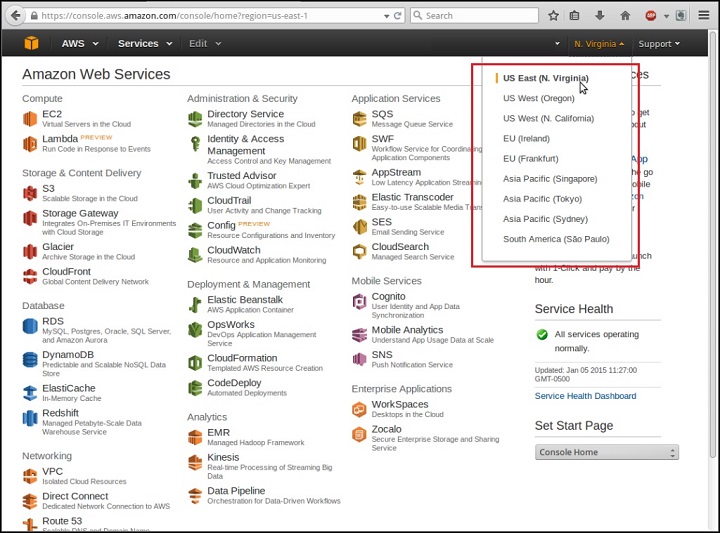Click the Redshift icon
Image resolution: width=720 pixels, height=533 pixels.
point(30,418)
